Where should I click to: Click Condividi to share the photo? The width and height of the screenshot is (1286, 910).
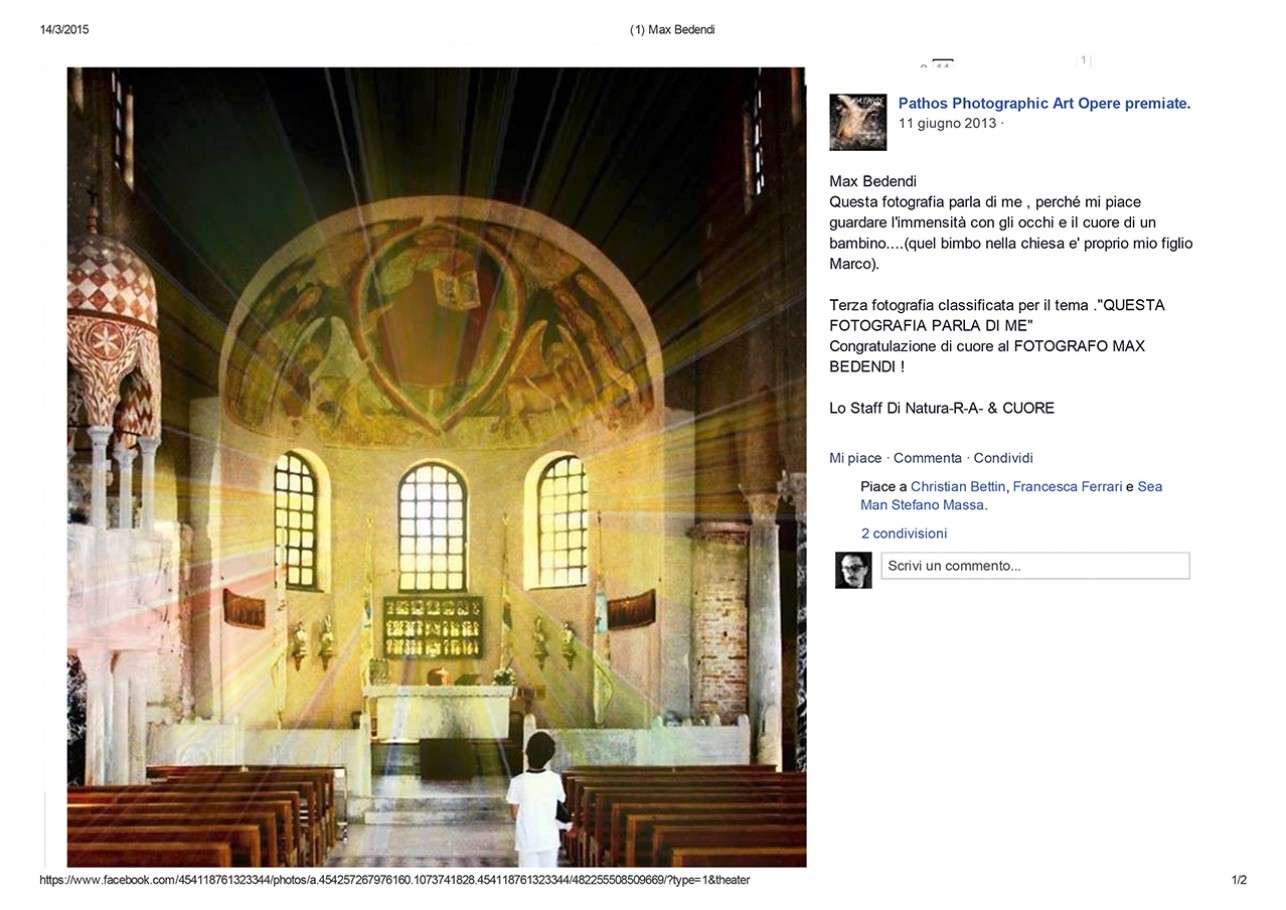point(1003,458)
